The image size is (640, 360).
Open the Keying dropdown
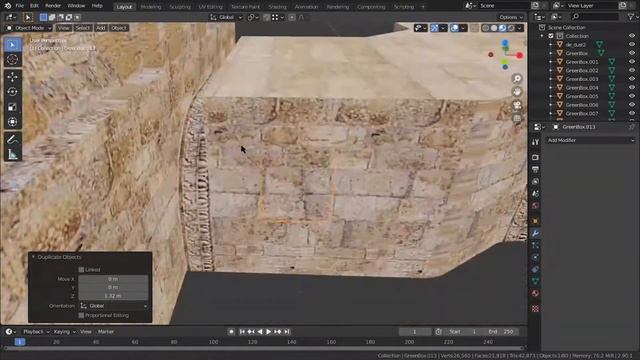pyautogui.click(x=64, y=332)
